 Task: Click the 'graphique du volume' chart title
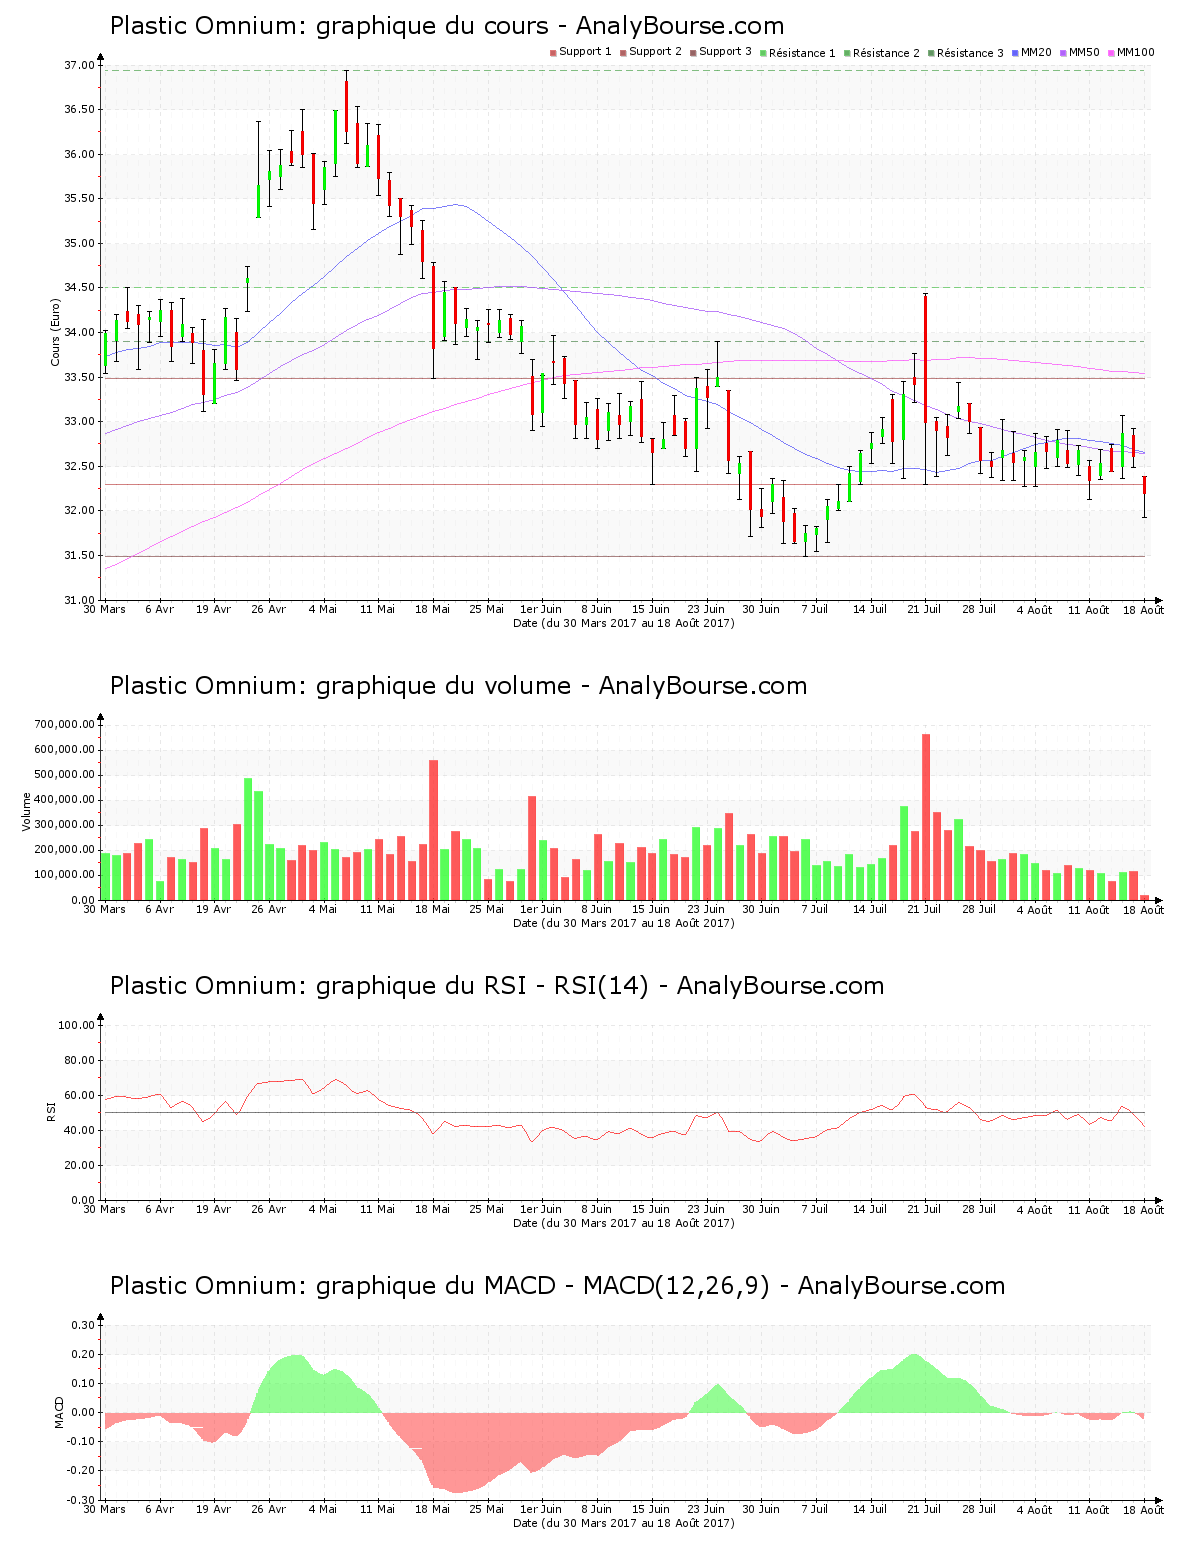click(458, 686)
